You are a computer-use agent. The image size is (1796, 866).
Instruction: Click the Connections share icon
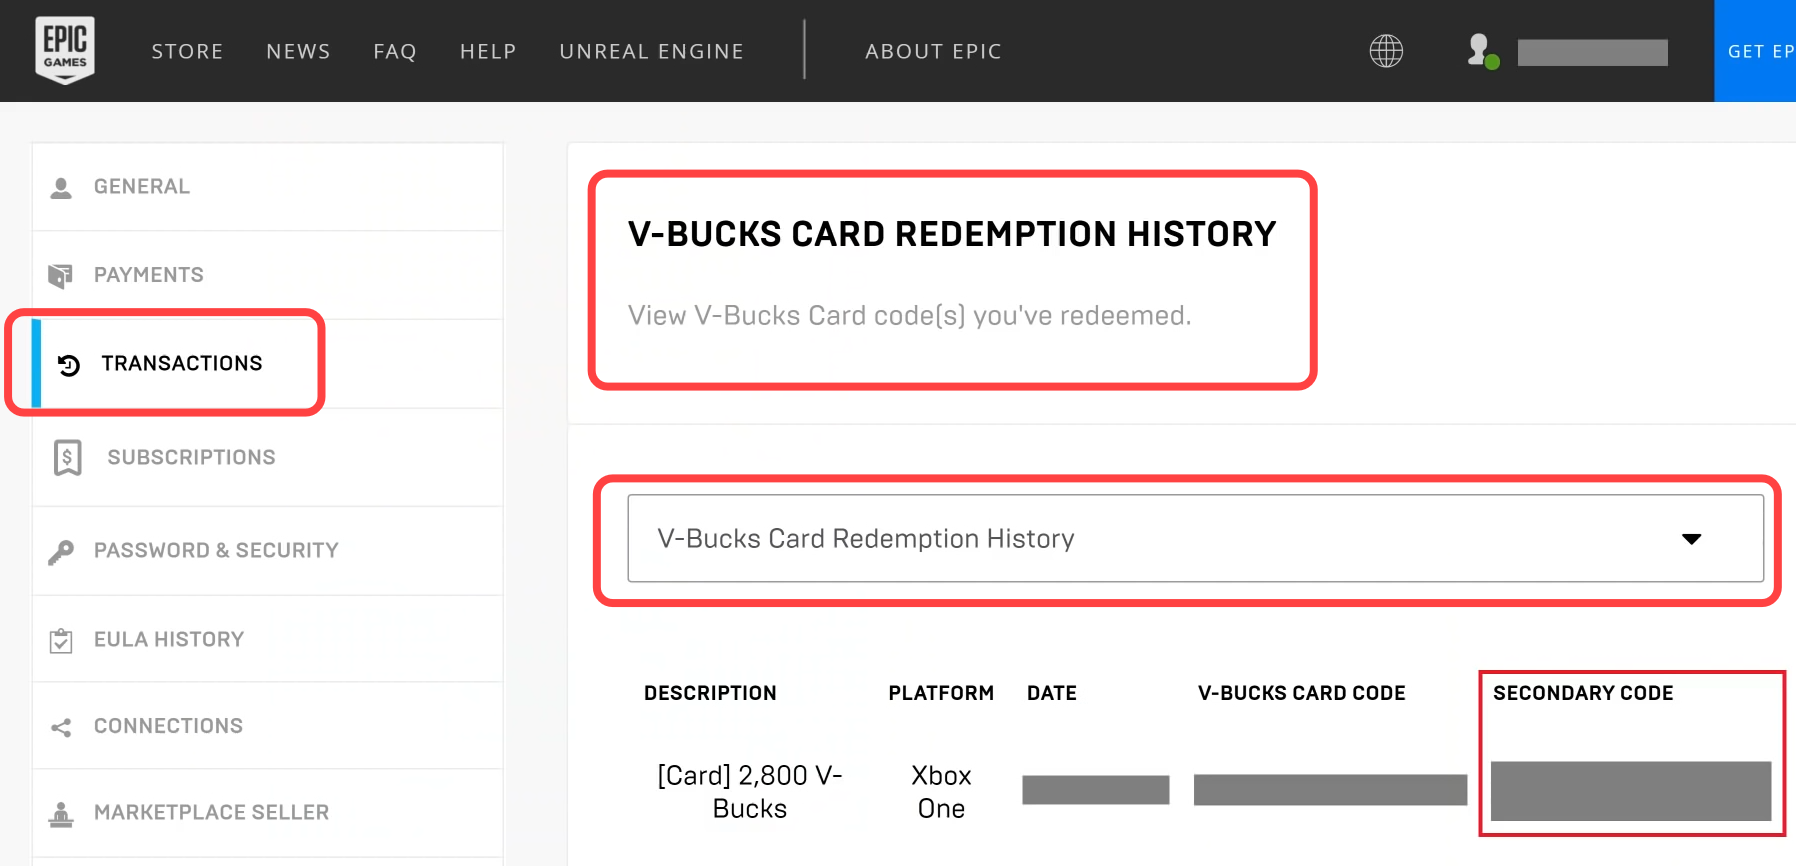point(61,728)
